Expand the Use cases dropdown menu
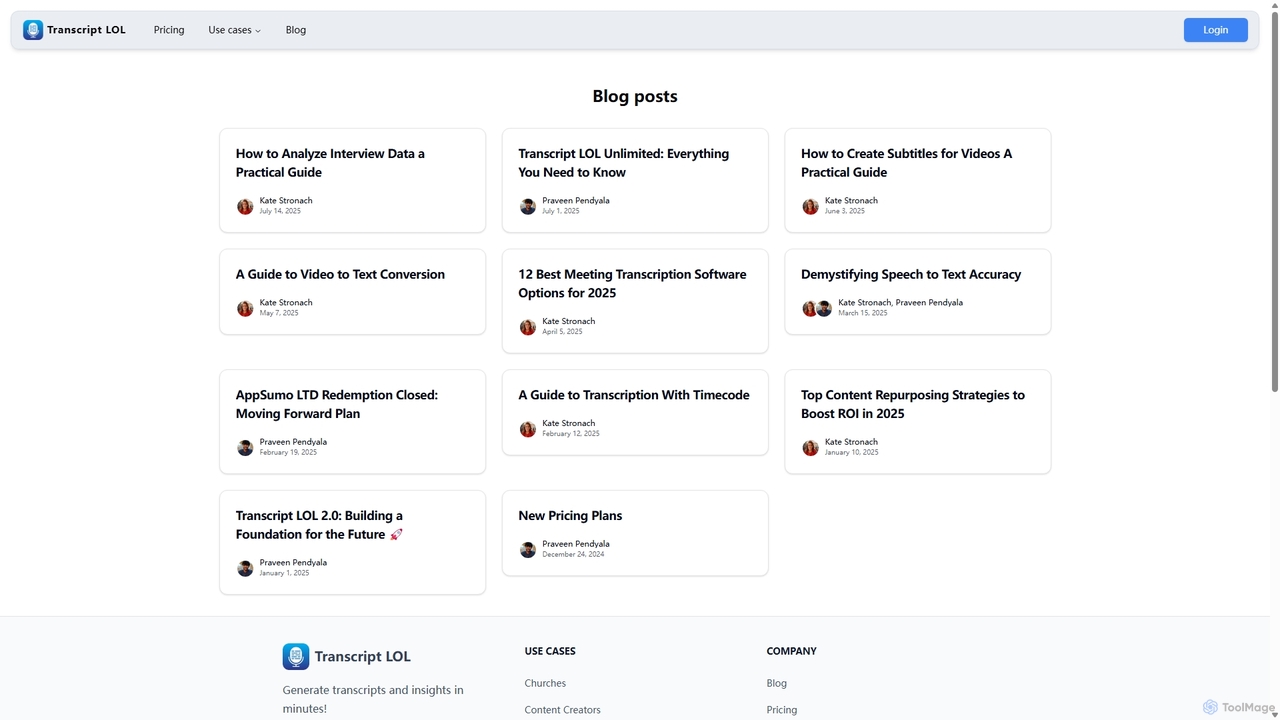 [234, 30]
